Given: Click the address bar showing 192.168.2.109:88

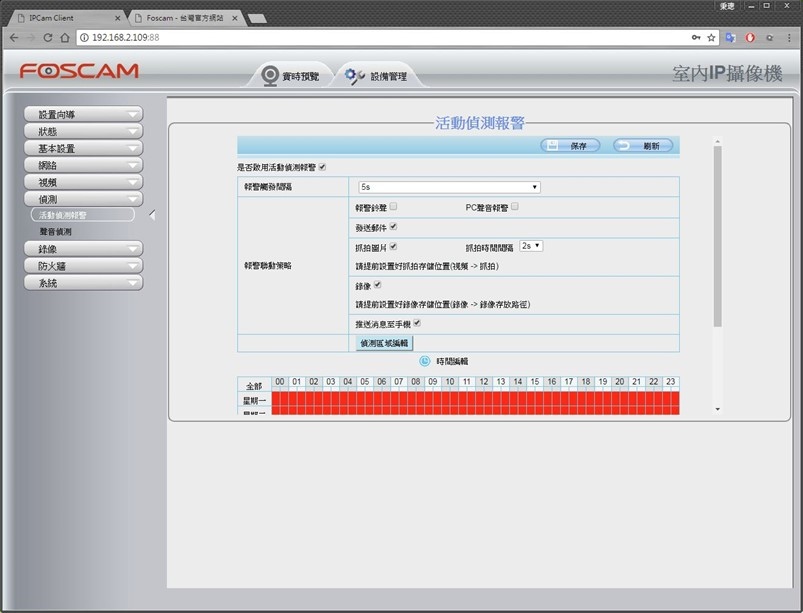Looking at the screenshot, I should (x=384, y=37).
